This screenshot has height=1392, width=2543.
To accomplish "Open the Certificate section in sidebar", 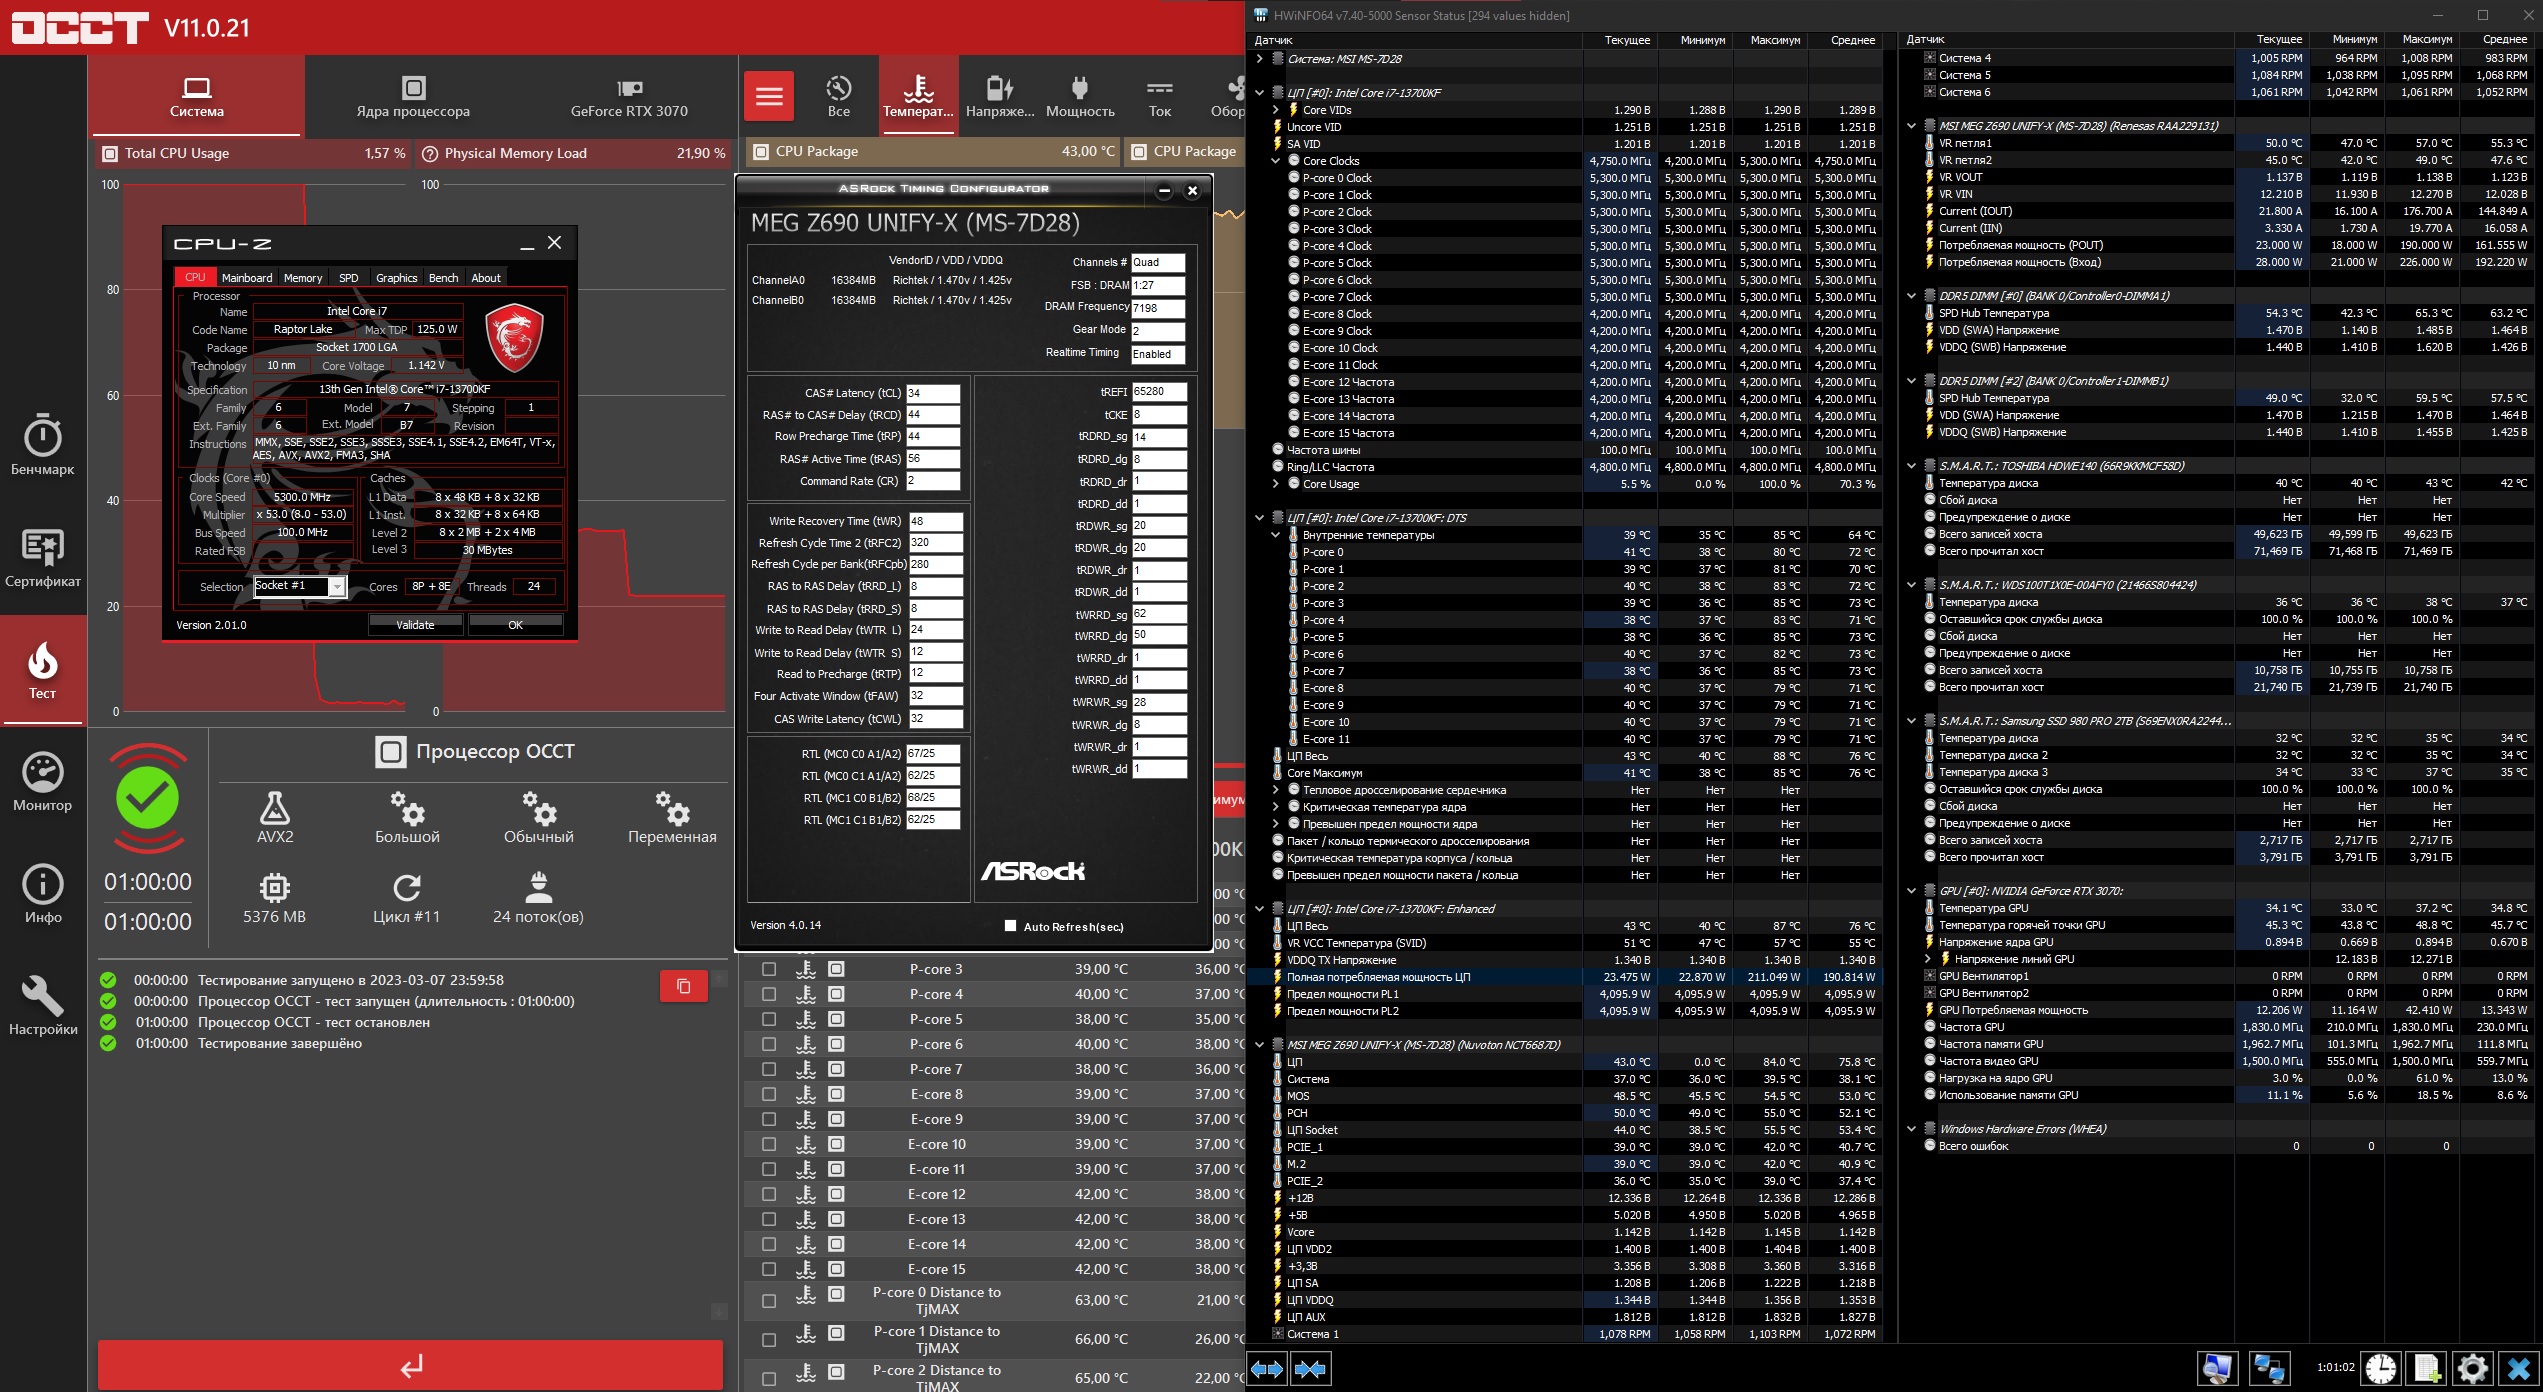I will 42,557.
